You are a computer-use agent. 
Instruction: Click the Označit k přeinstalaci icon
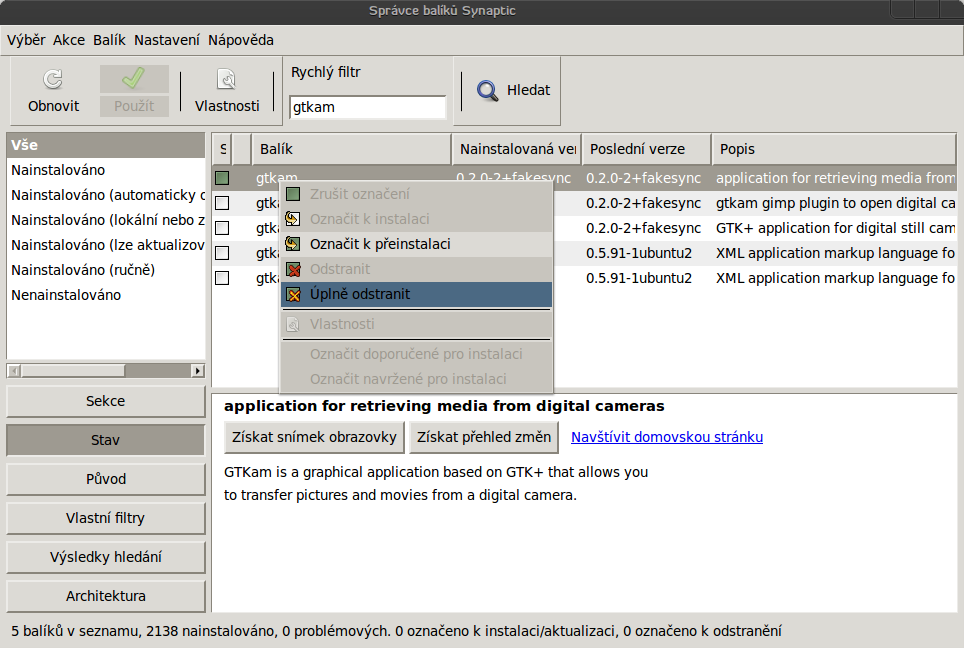[293, 244]
